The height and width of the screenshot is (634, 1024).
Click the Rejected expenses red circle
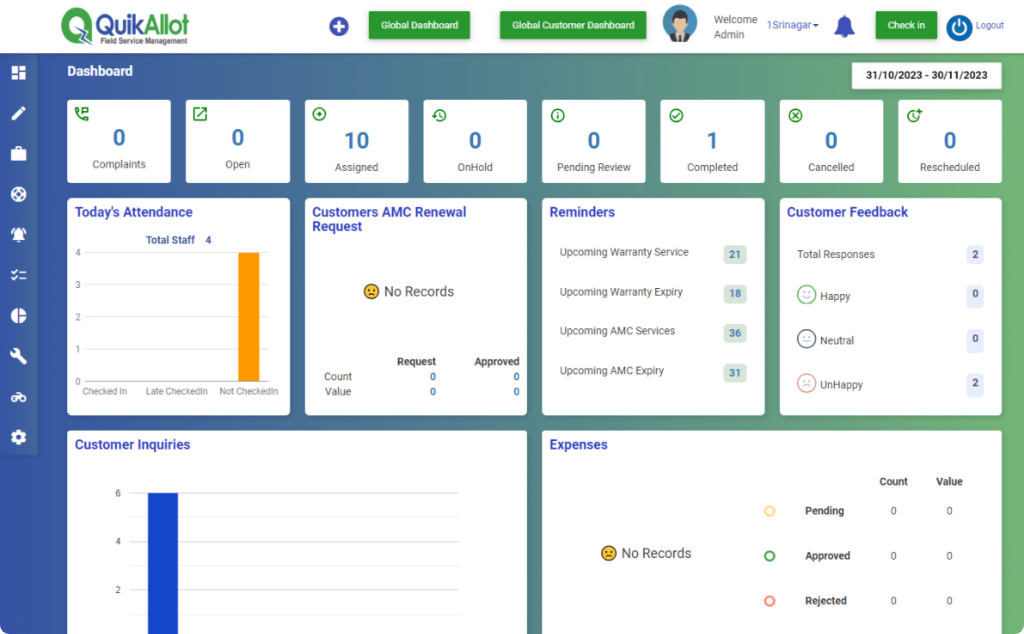coord(769,601)
